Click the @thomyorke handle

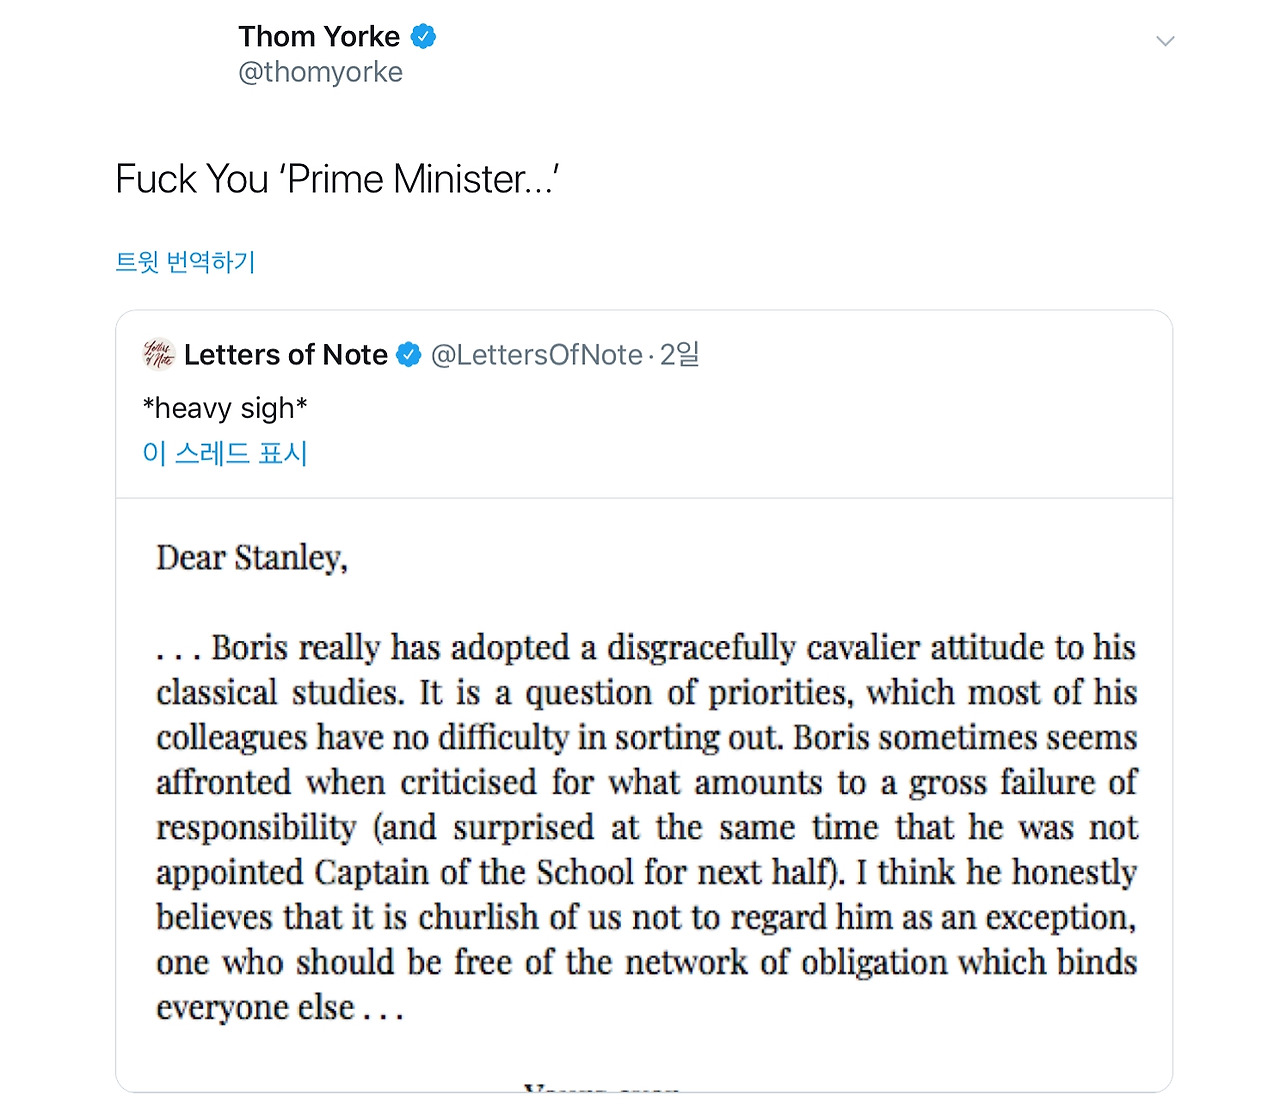(x=320, y=72)
